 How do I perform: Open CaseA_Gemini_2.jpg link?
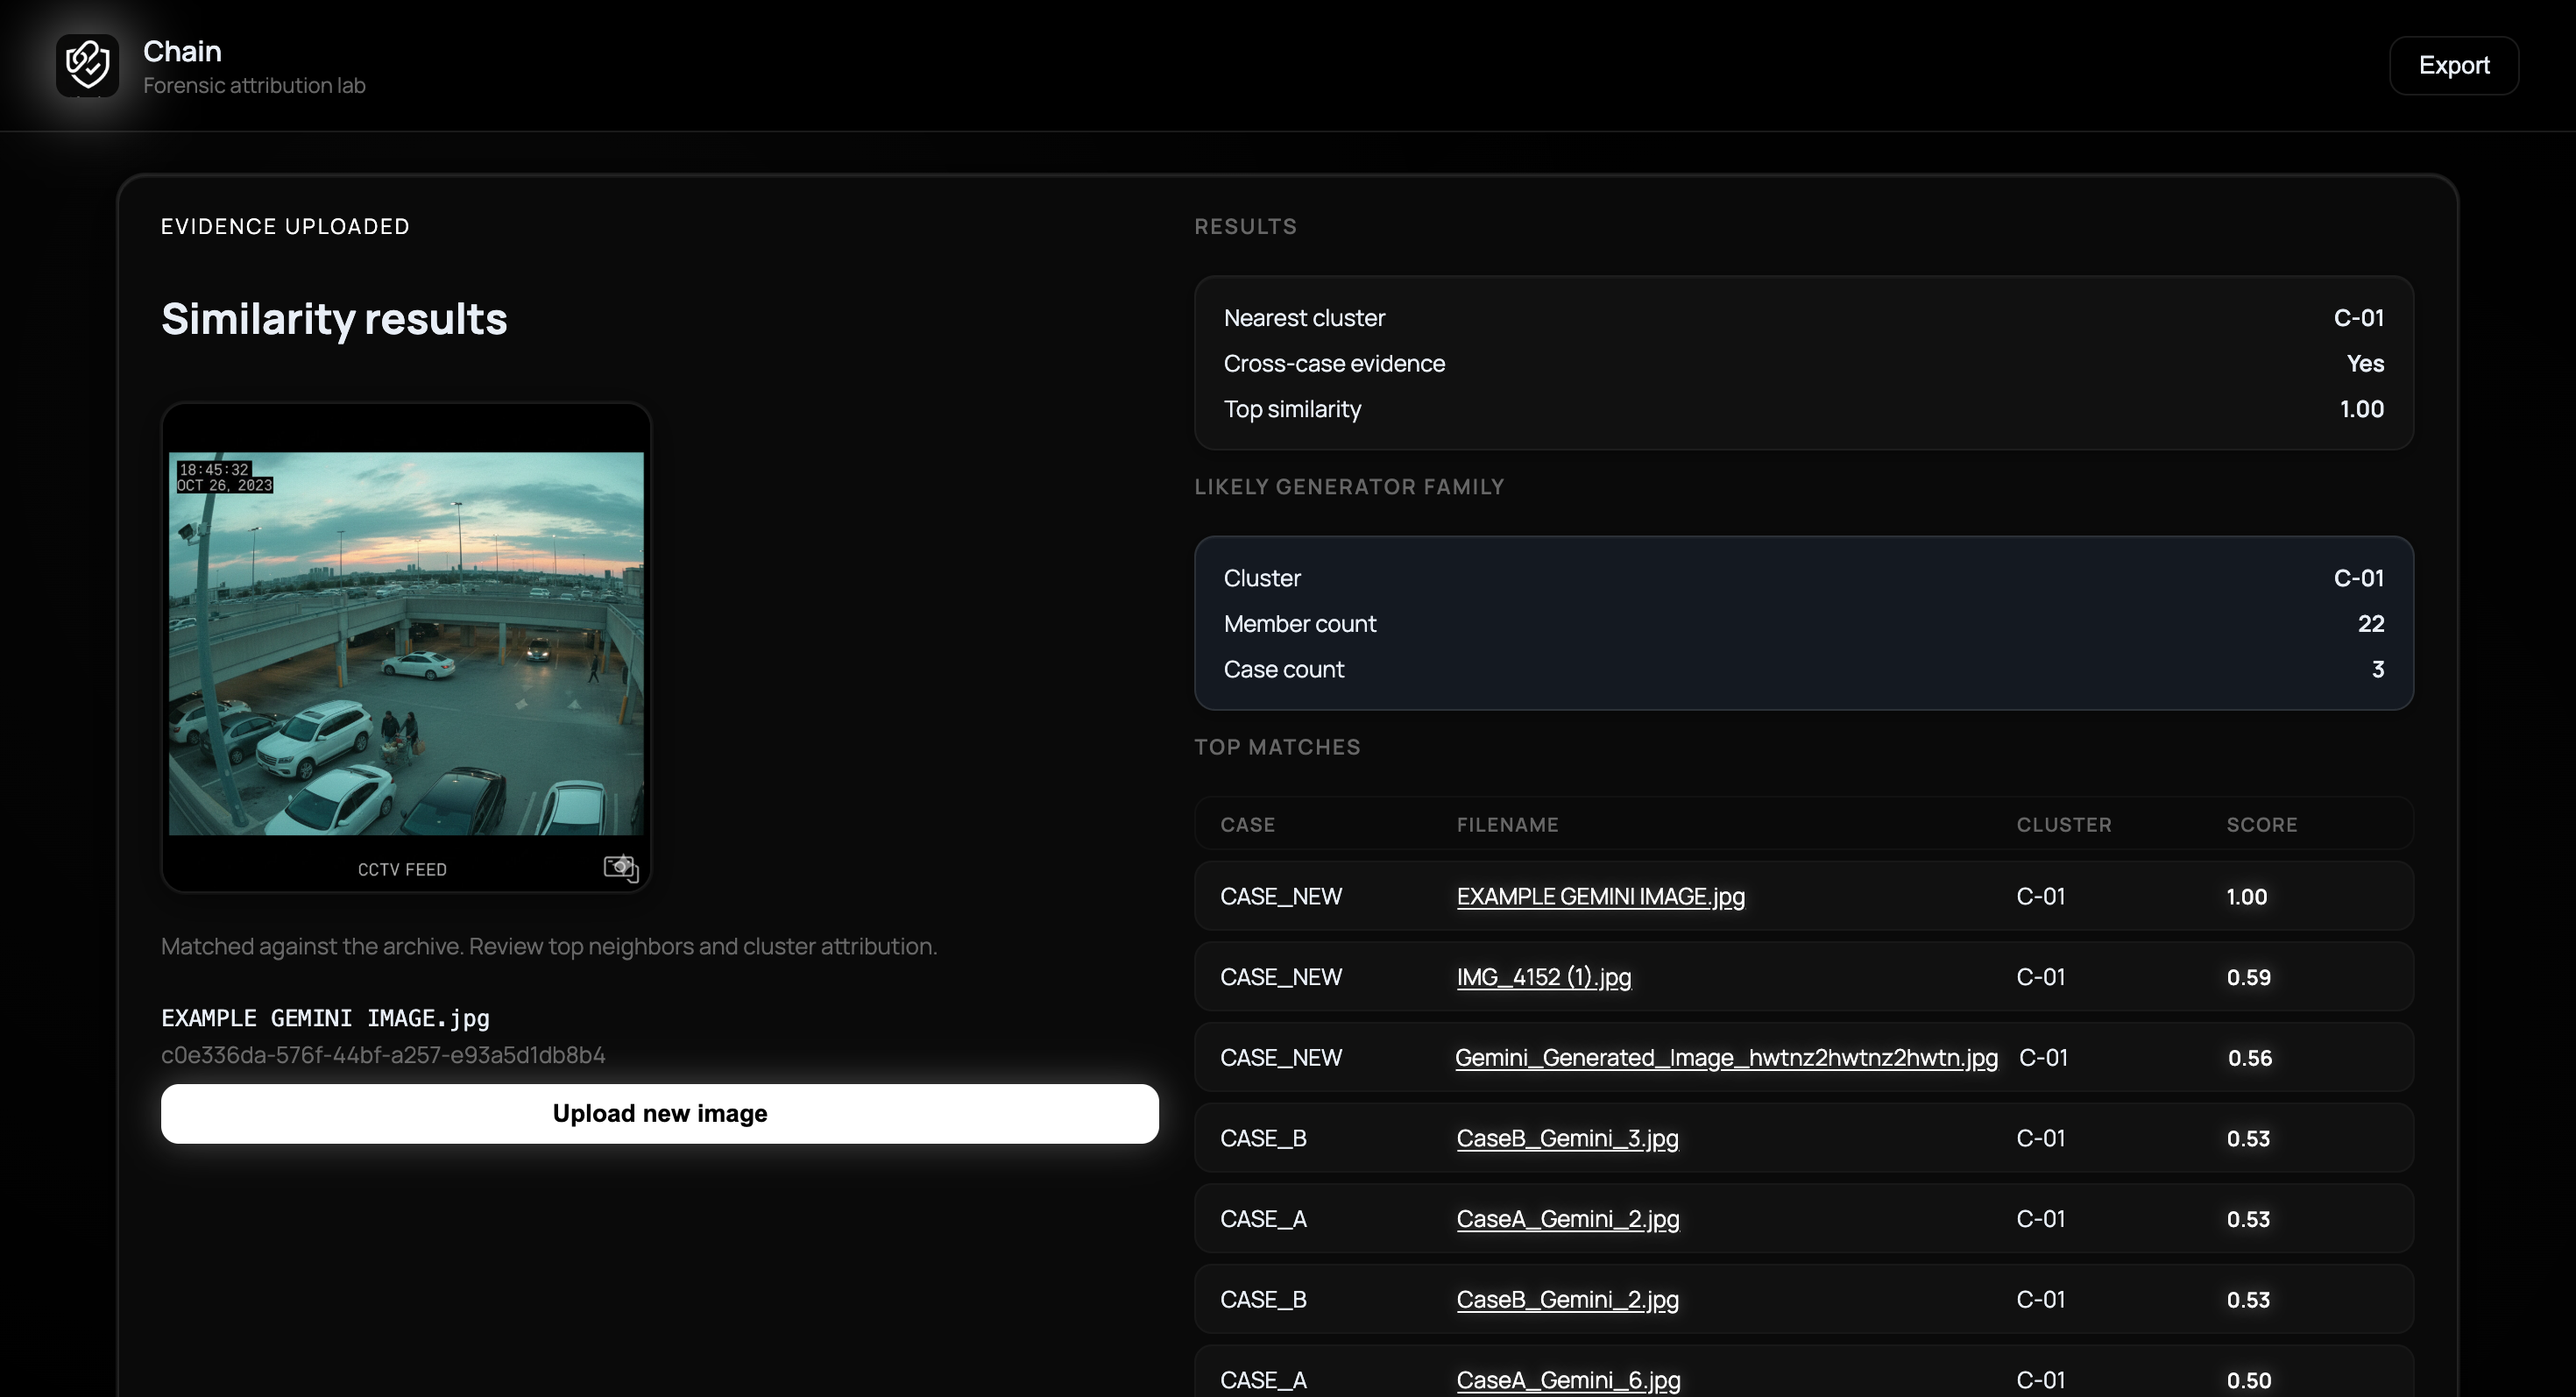click(x=1567, y=1219)
